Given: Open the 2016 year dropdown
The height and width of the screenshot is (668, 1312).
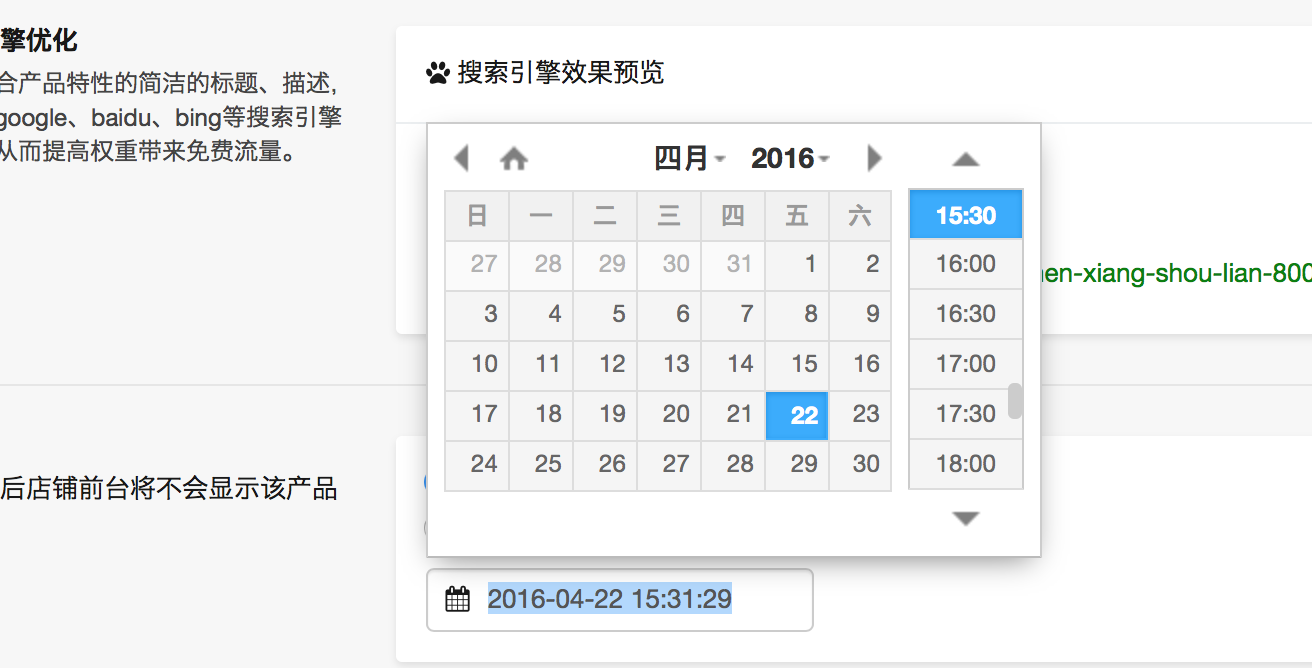Looking at the screenshot, I should tap(790, 158).
